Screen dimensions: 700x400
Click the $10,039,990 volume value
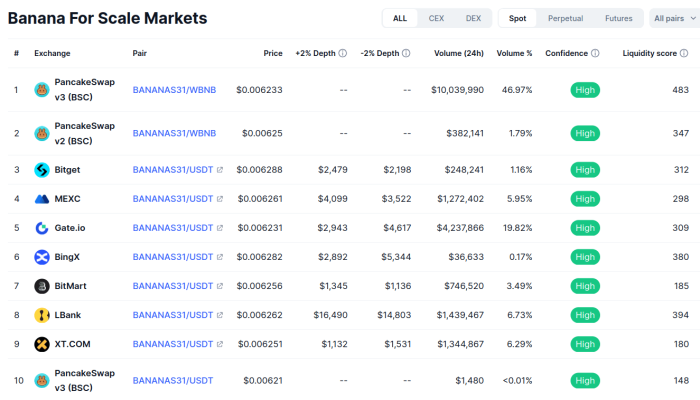pyautogui.click(x=457, y=90)
